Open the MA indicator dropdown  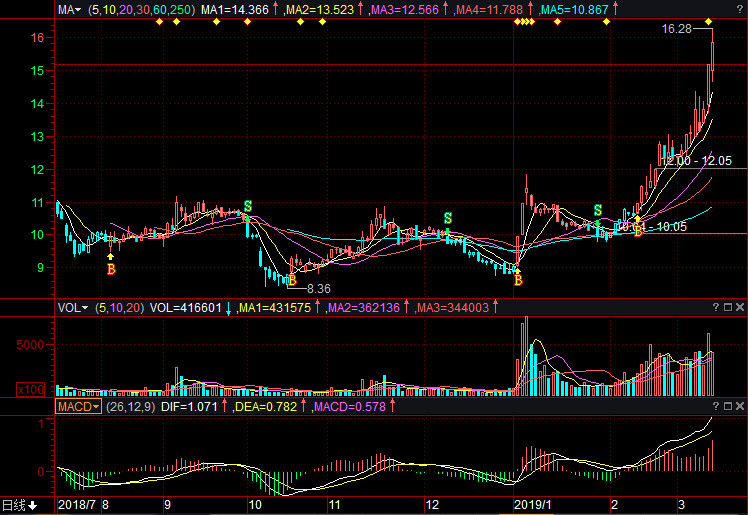(69, 9)
